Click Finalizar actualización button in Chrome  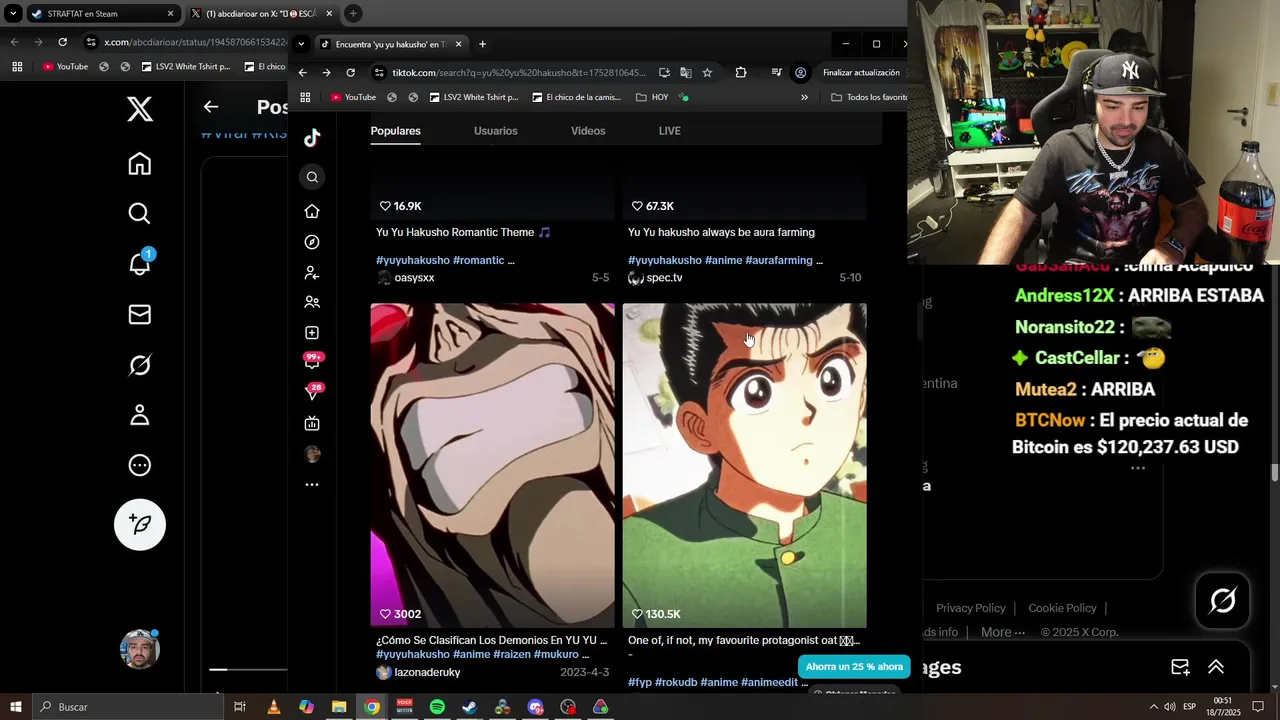pyautogui.click(x=861, y=73)
